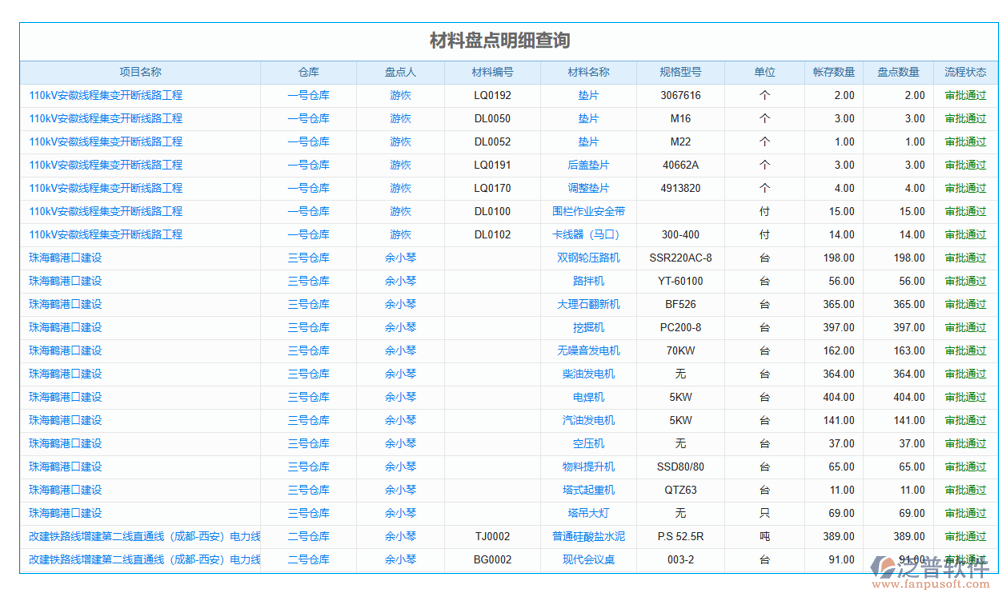Click the 规格型号 column header
The width and height of the screenshot is (1000, 600).
(679, 71)
